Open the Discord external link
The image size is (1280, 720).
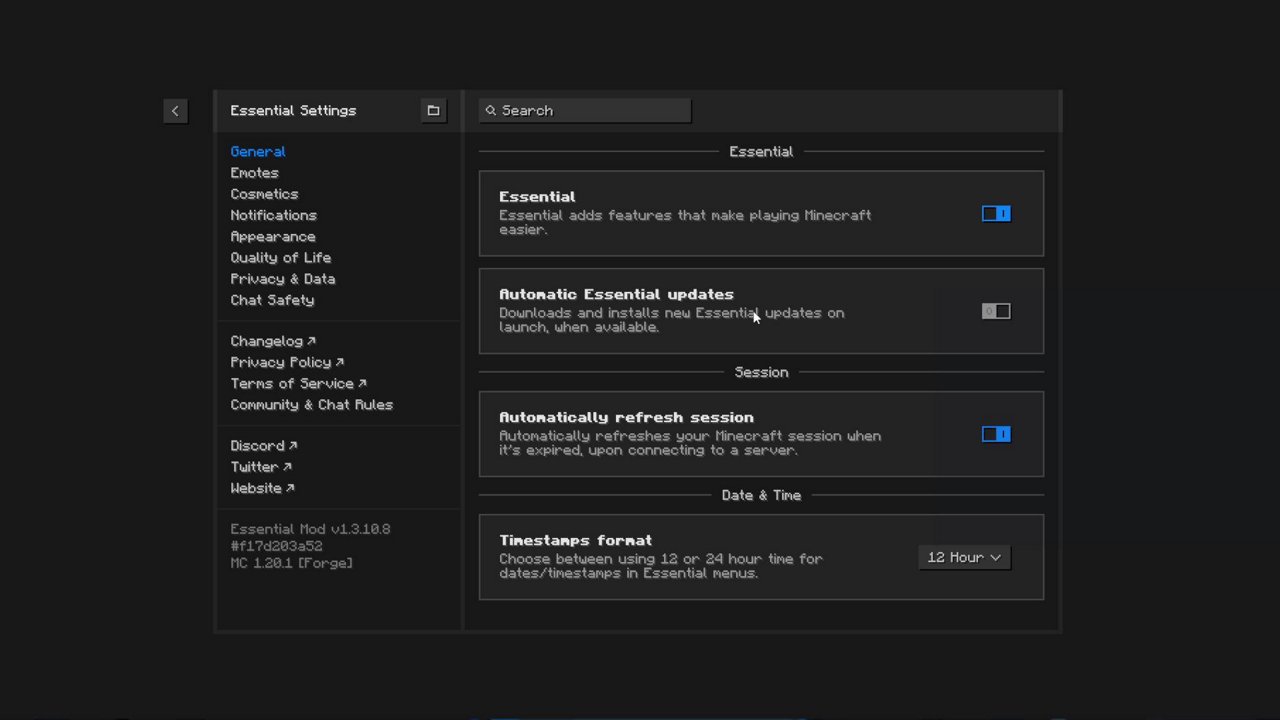point(263,446)
